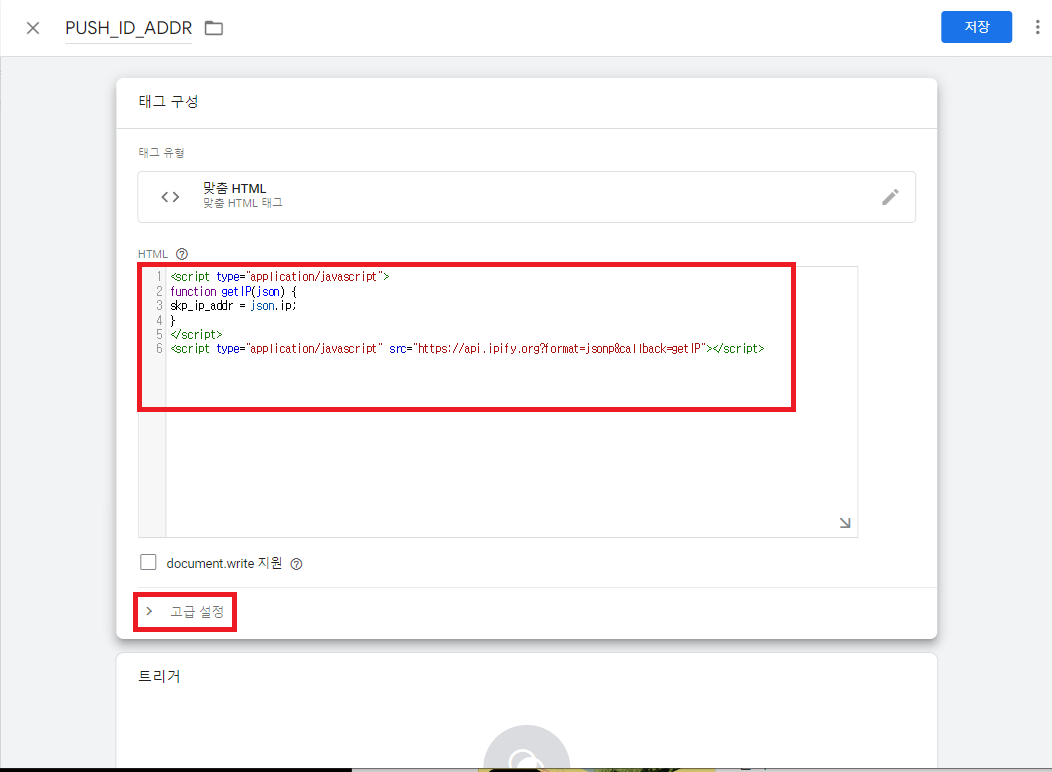Open the three-dot more options menu
Image resolution: width=1052 pixels, height=772 pixels.
pyautogui.click(x=1037, y=27)
